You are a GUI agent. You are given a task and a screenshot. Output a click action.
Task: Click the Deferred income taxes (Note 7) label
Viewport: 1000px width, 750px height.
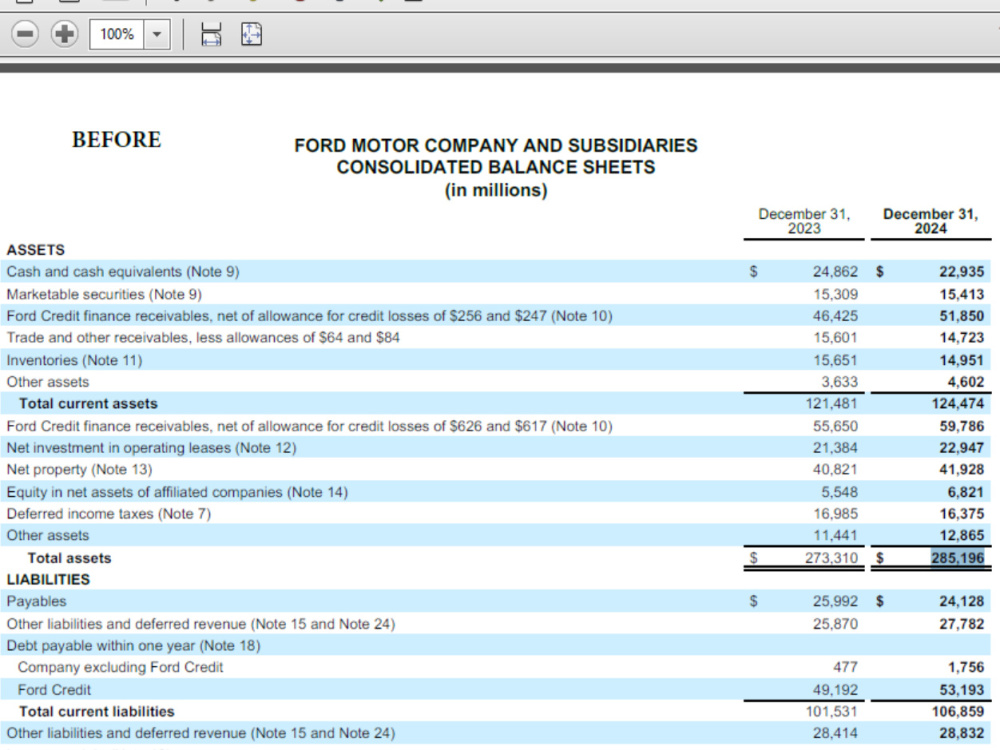[108, 513]
